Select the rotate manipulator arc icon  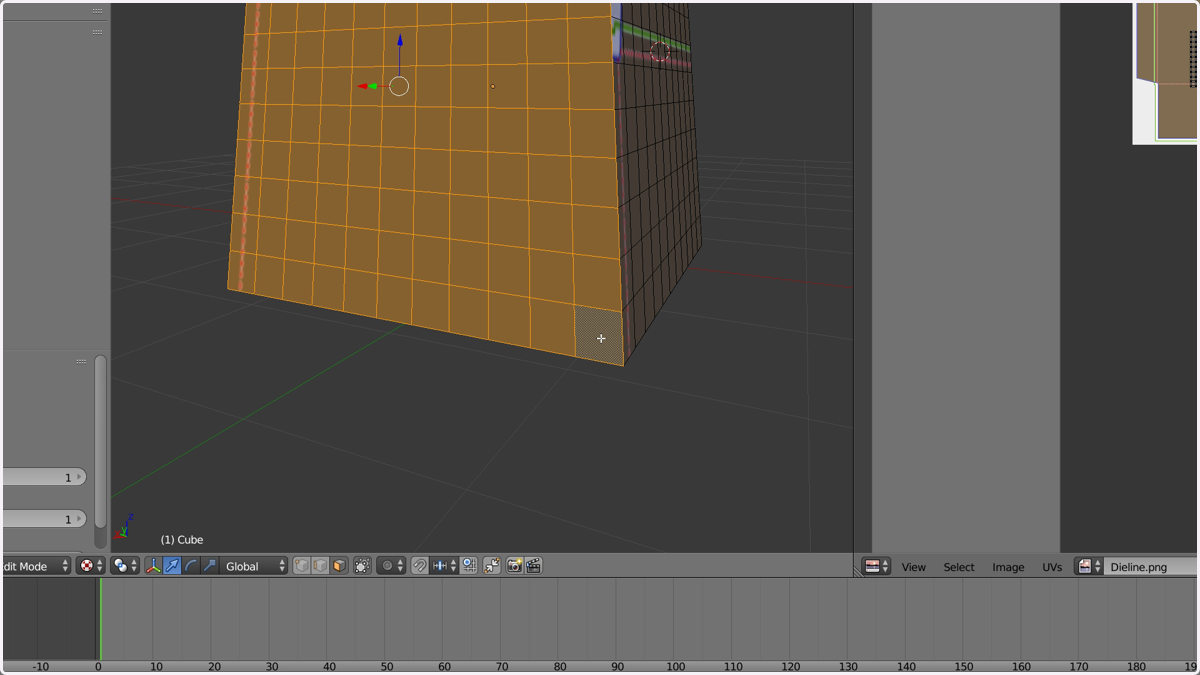tap(191, 566)
